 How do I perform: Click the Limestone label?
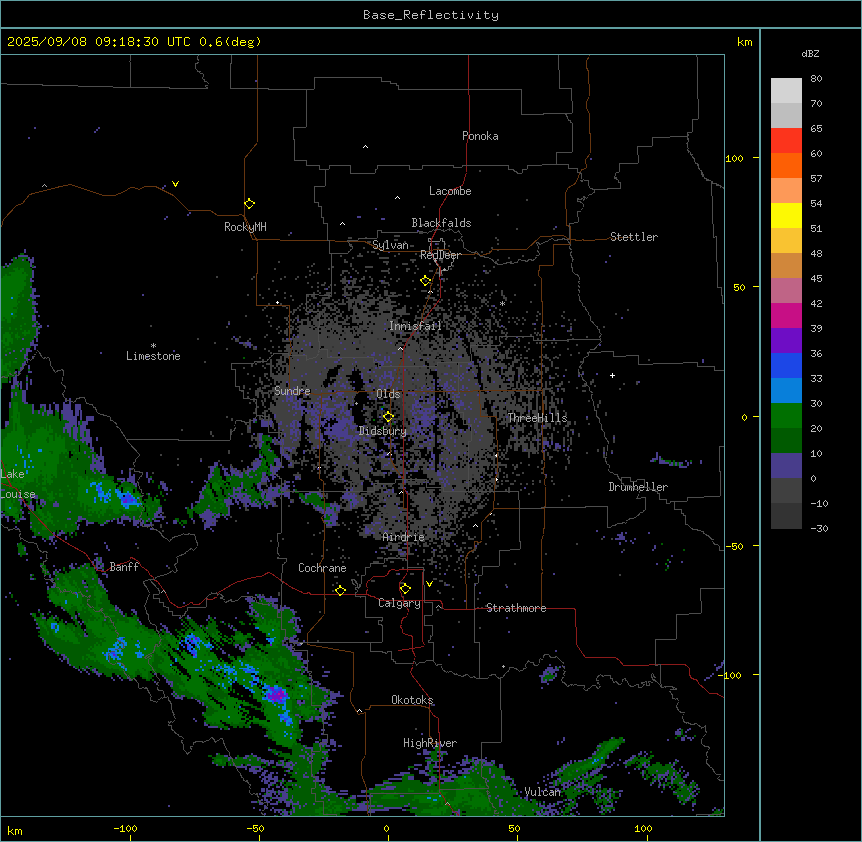[x=153, y=356]
